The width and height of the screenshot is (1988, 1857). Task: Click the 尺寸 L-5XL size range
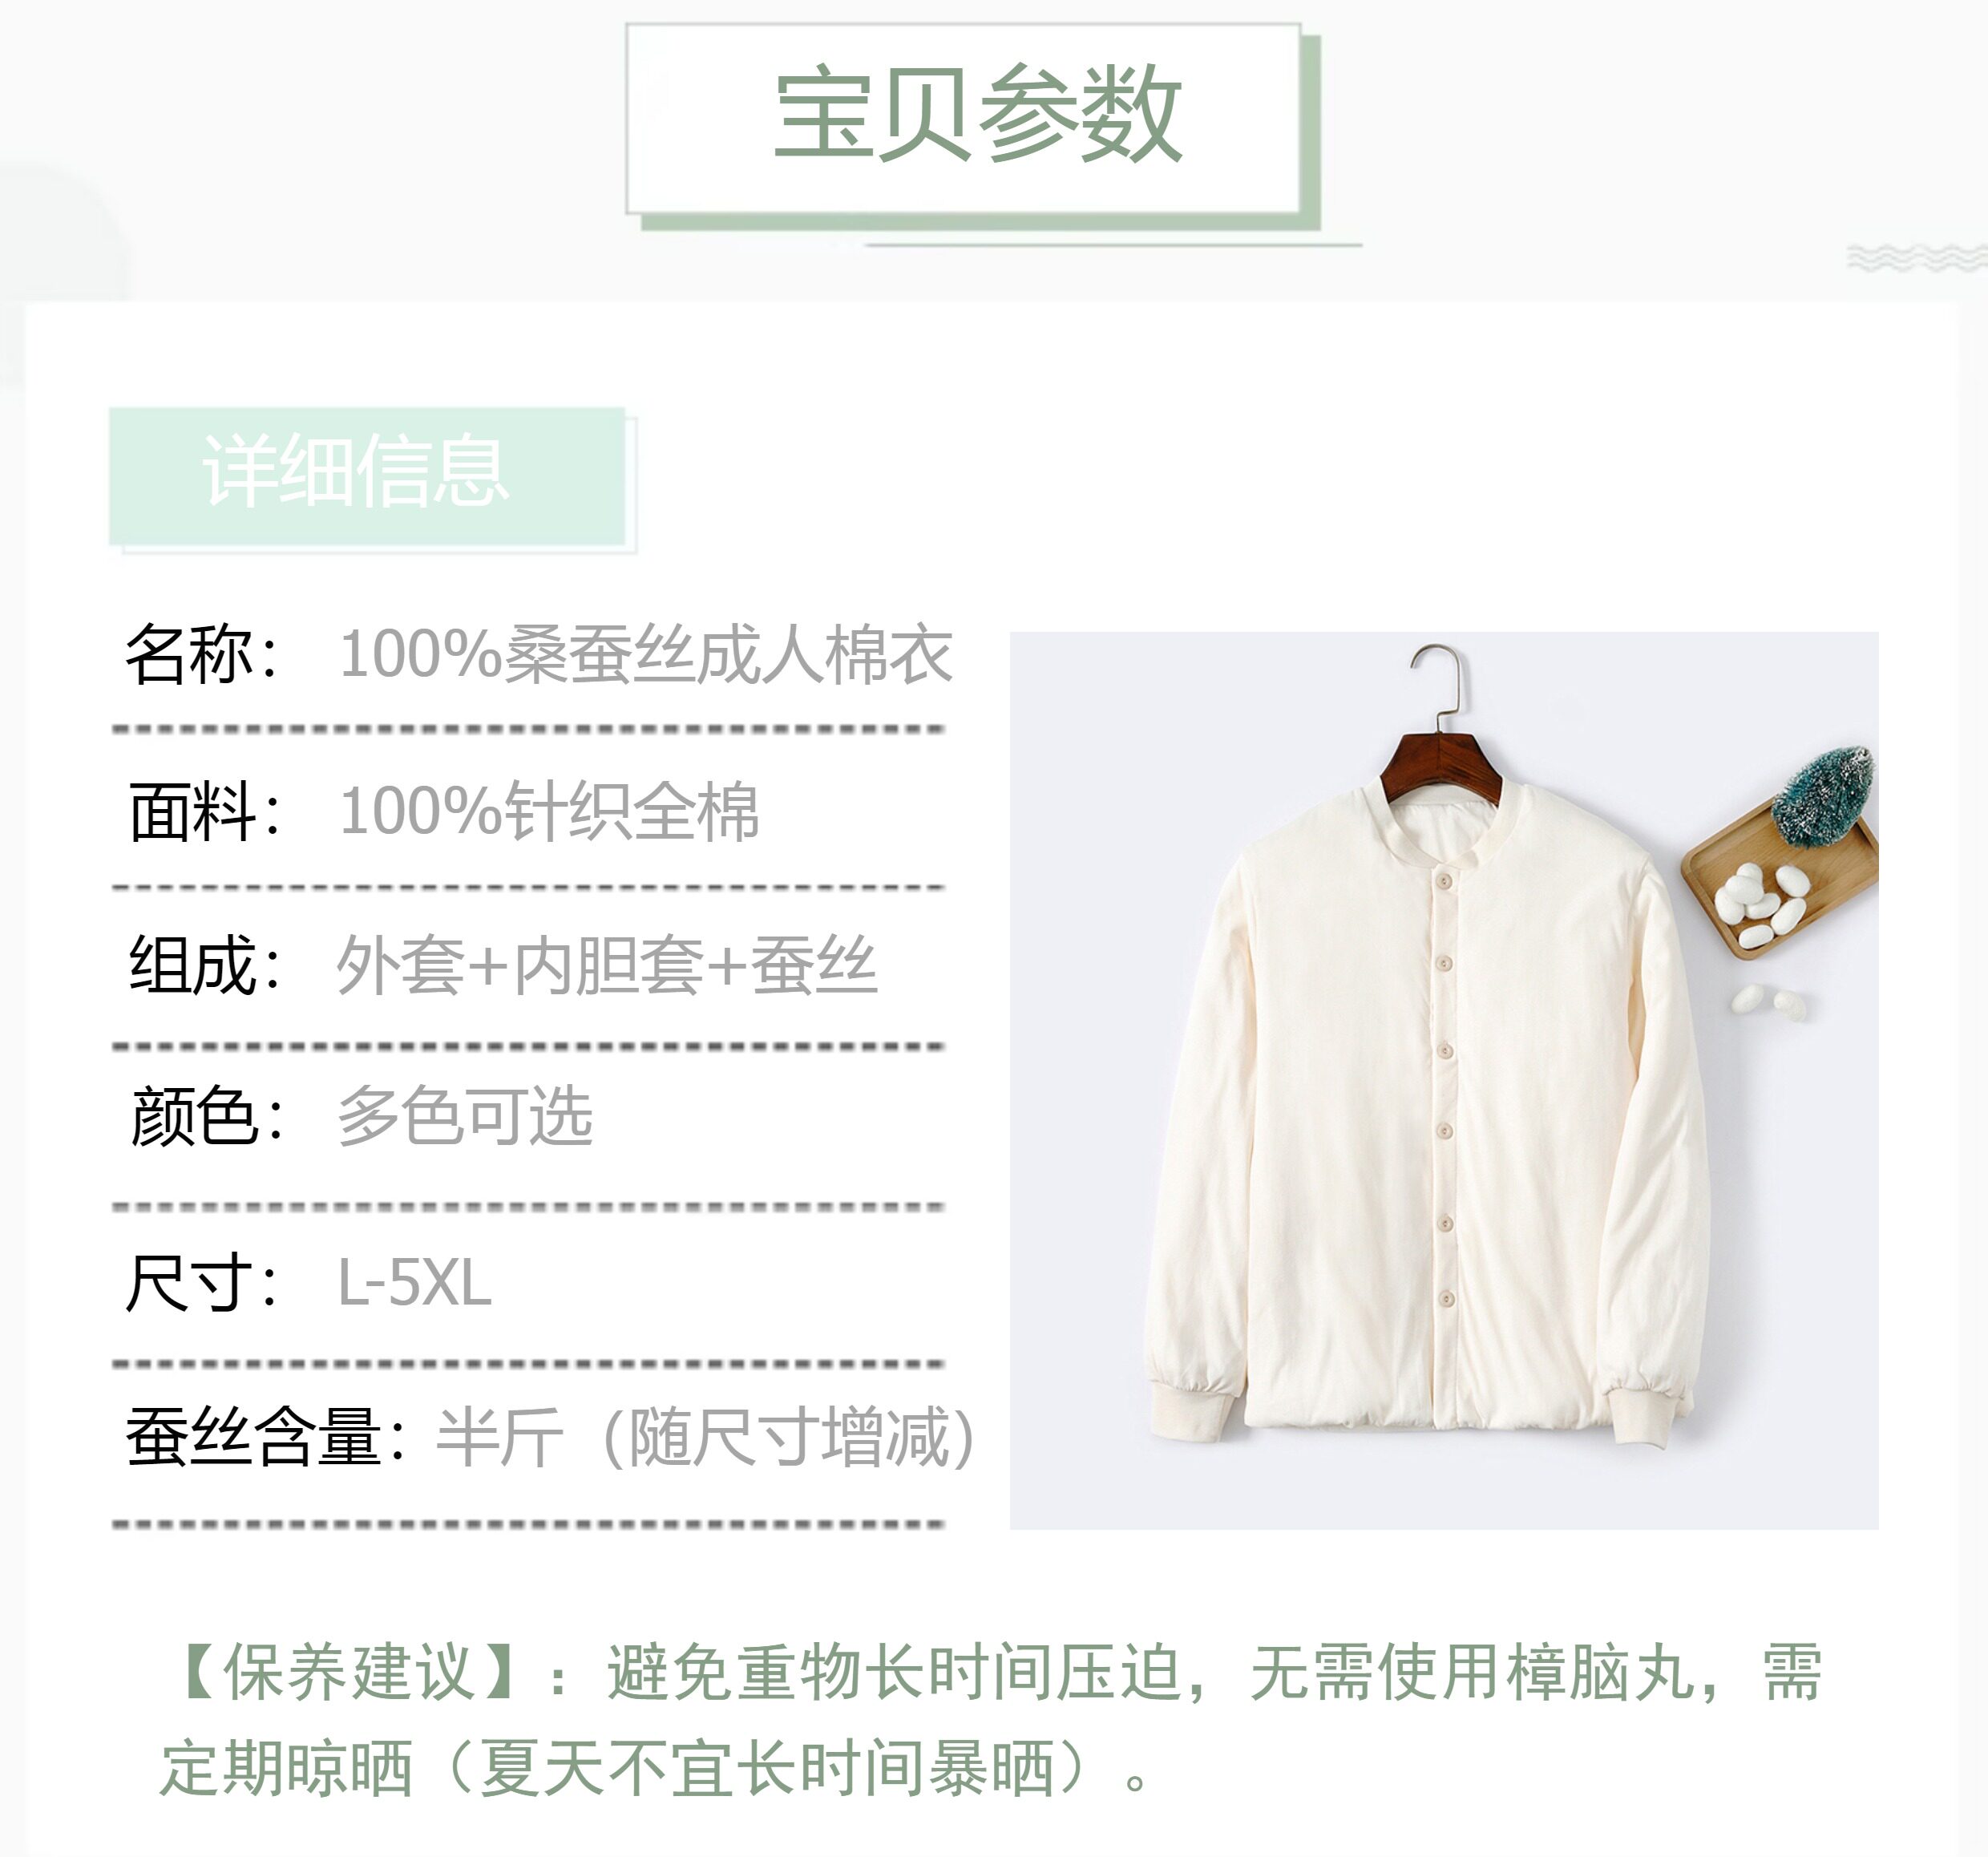415,1283
